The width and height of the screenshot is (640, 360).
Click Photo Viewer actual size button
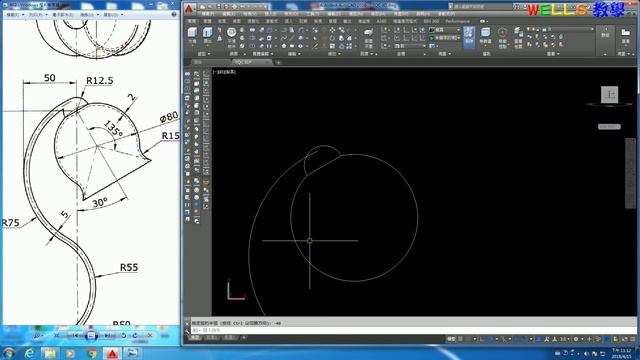tap(57, 336)
